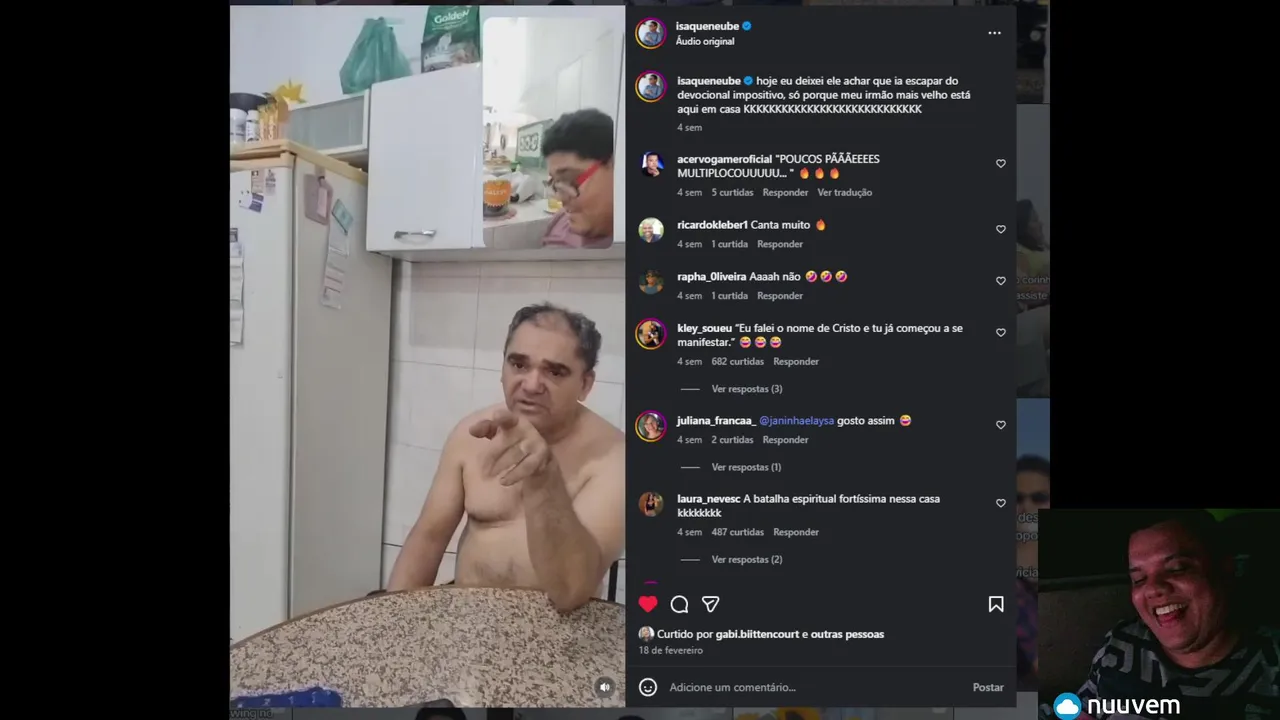The height and width of the screenshot is (720, 1280).
Task: Open the three-dots more options menu
Action: 994,33
